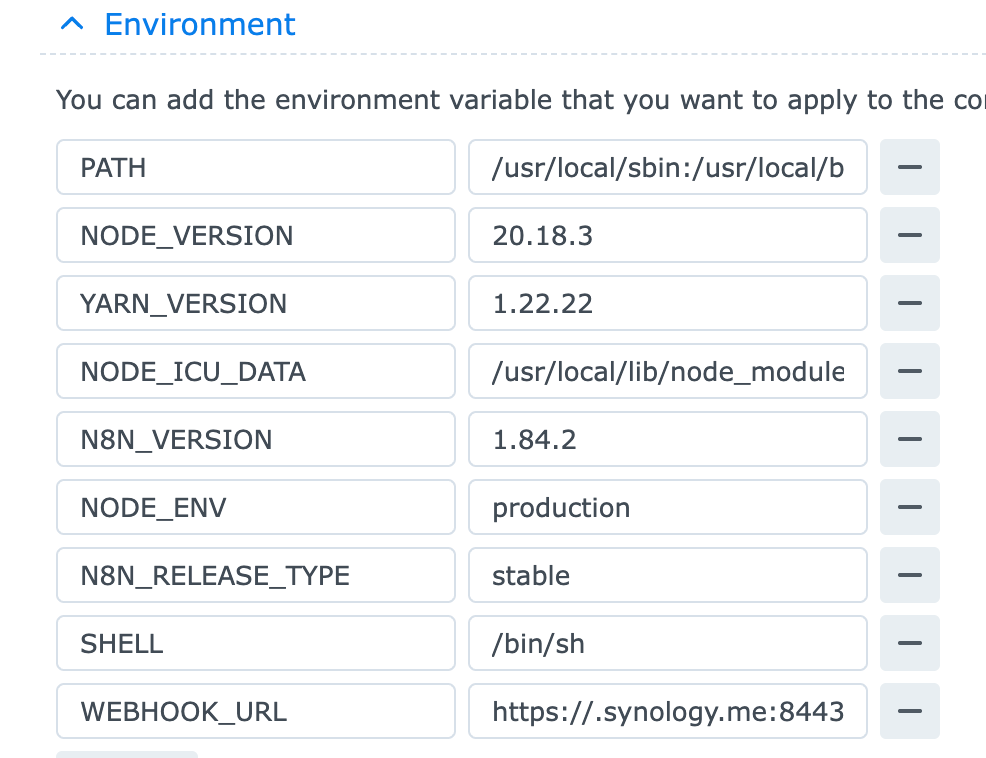
Task: Edit the N8N_VERSION value 1.84.2
Action: pos(667,439)
